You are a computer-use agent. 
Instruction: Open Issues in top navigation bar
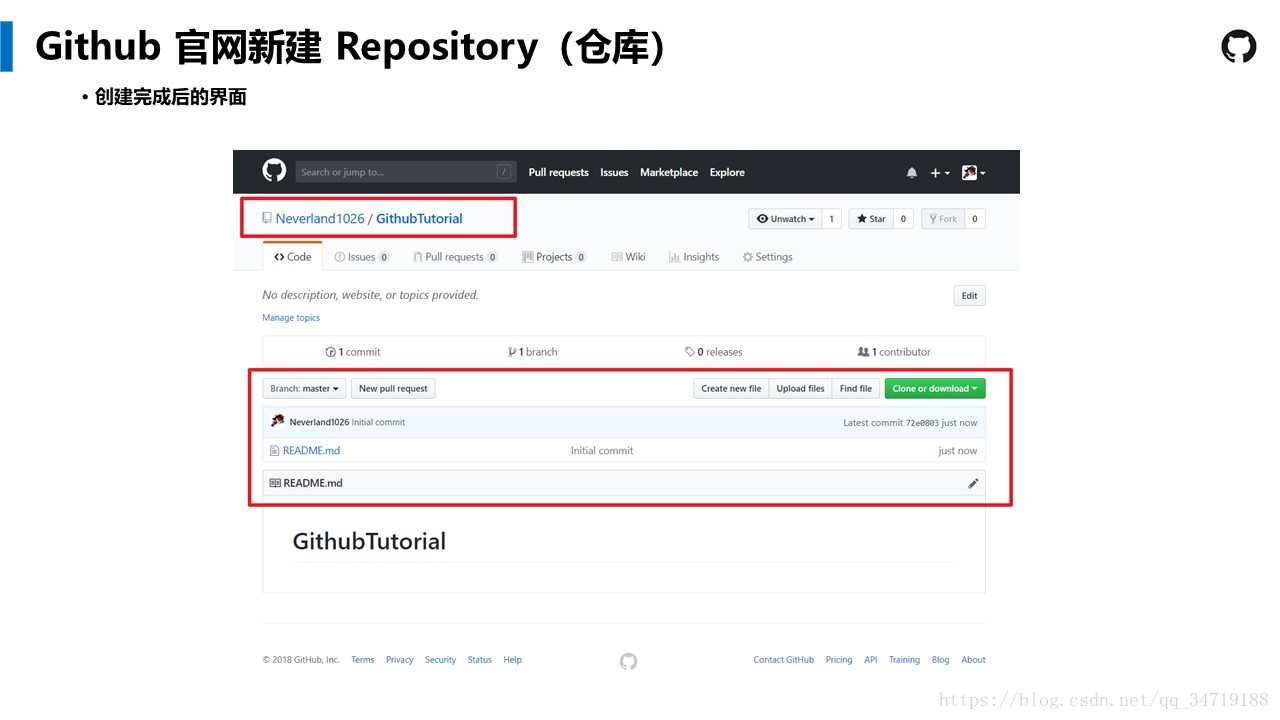pyautogui.click(x=614, y=173)
